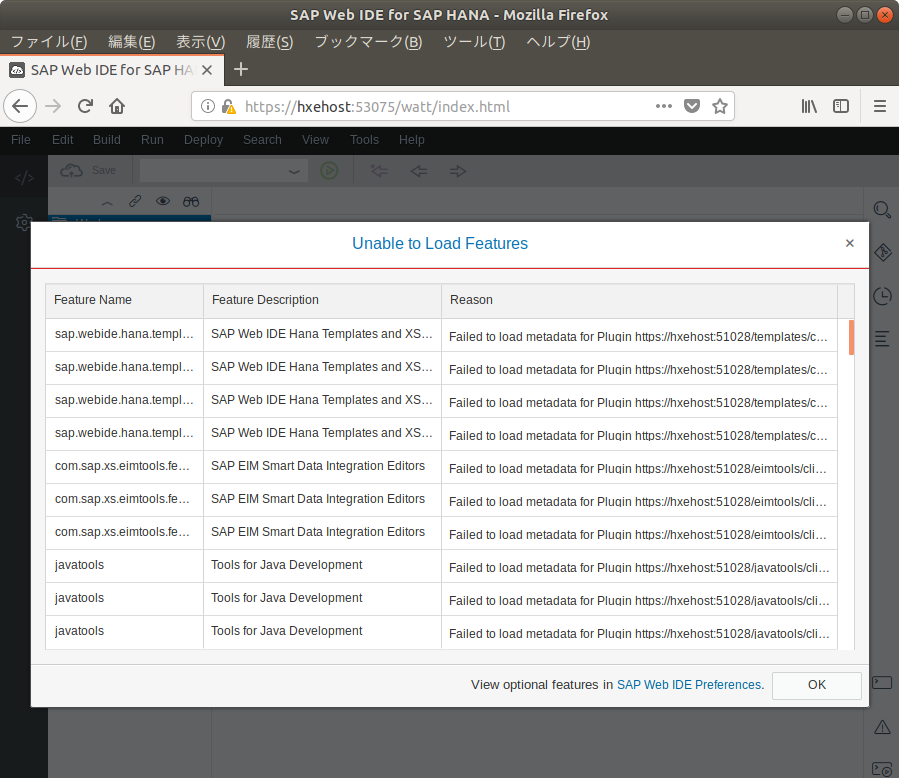Image resolution: width=899 pixels, height=778 pixels.
Task: Click the Reason column header
Action: pyautogui.click(x=471, y=300)
